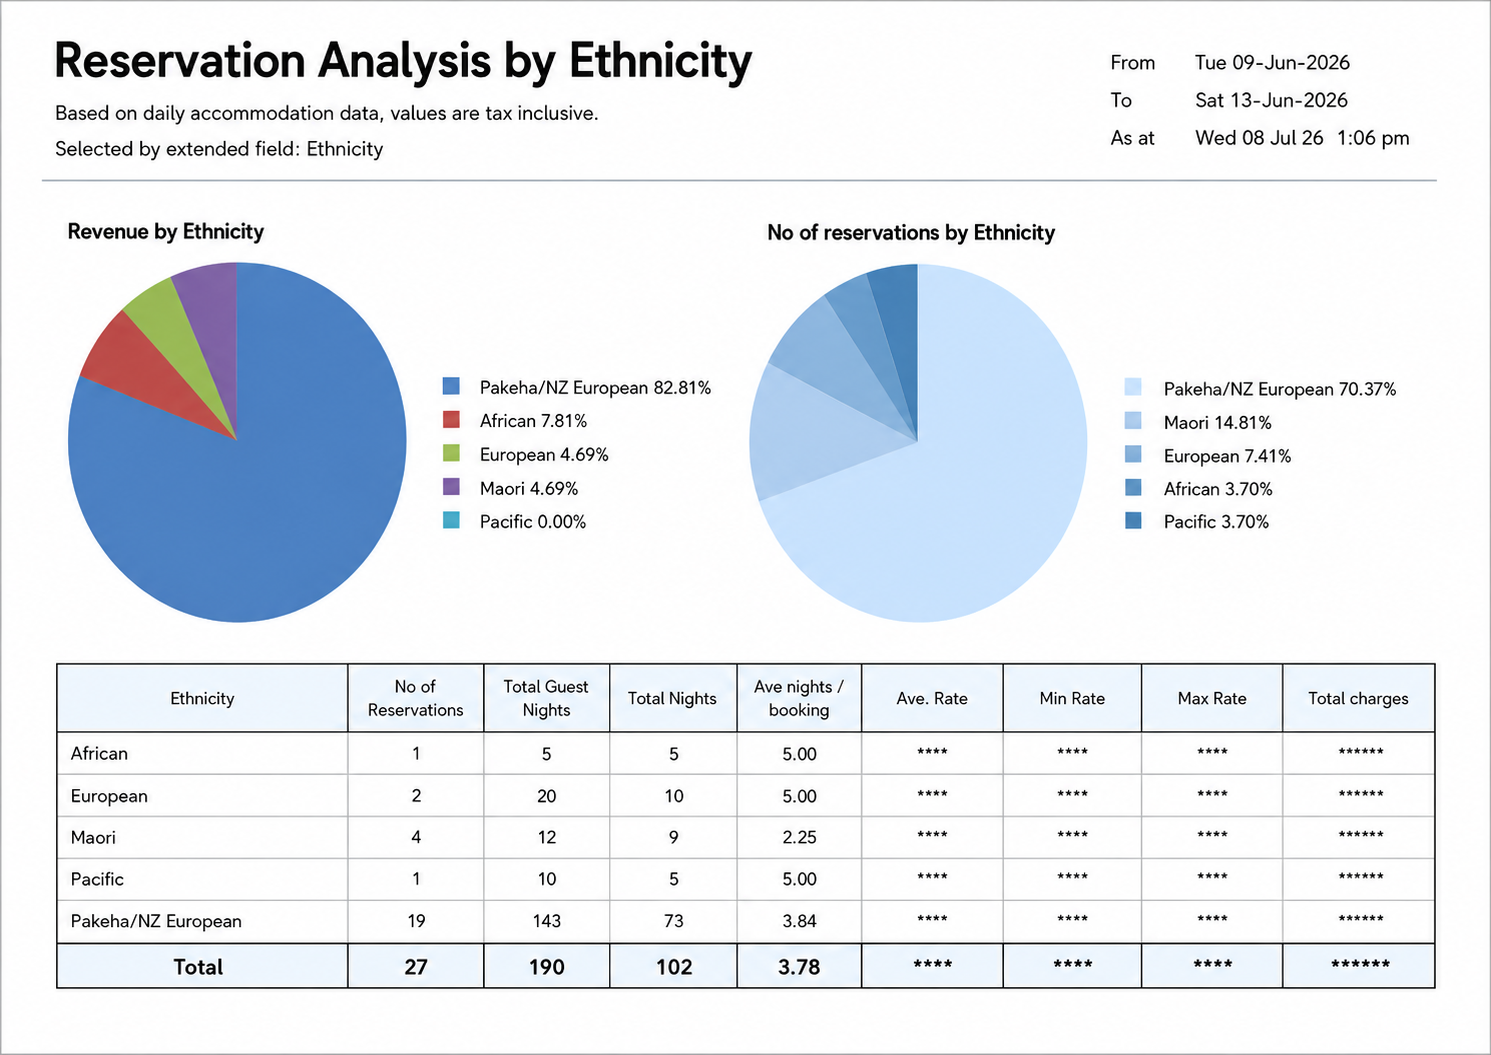Click the 'No of Reservations' column header
This screenshot has width=1491, height=1055.
[415, 698]
